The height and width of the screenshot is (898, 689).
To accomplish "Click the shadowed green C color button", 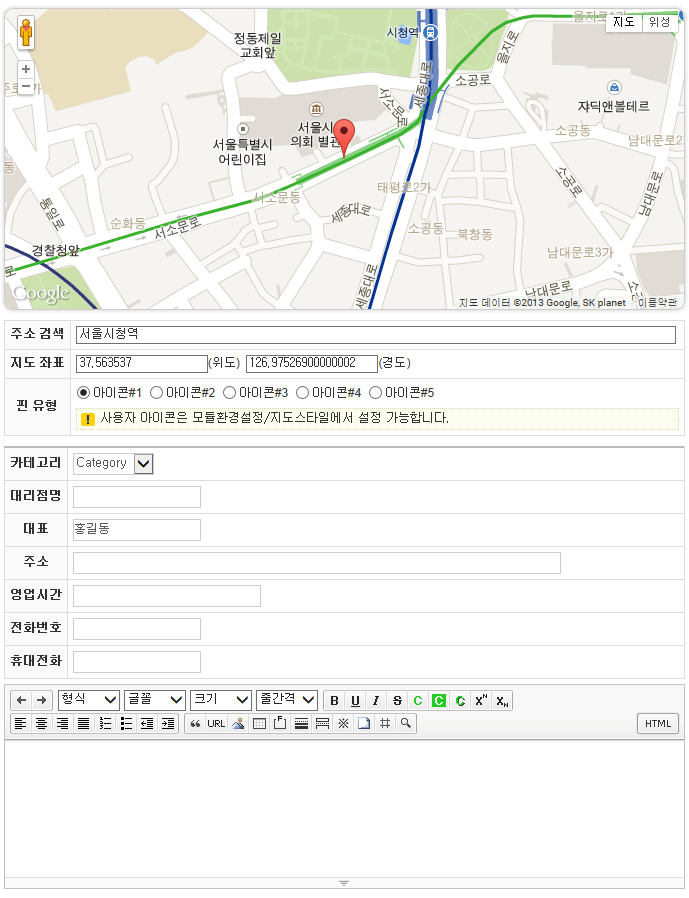I will (460, 700).
